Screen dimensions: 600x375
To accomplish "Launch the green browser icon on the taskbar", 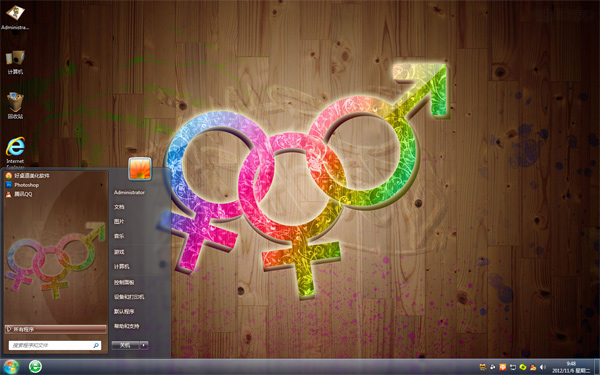I will point(35,367).
